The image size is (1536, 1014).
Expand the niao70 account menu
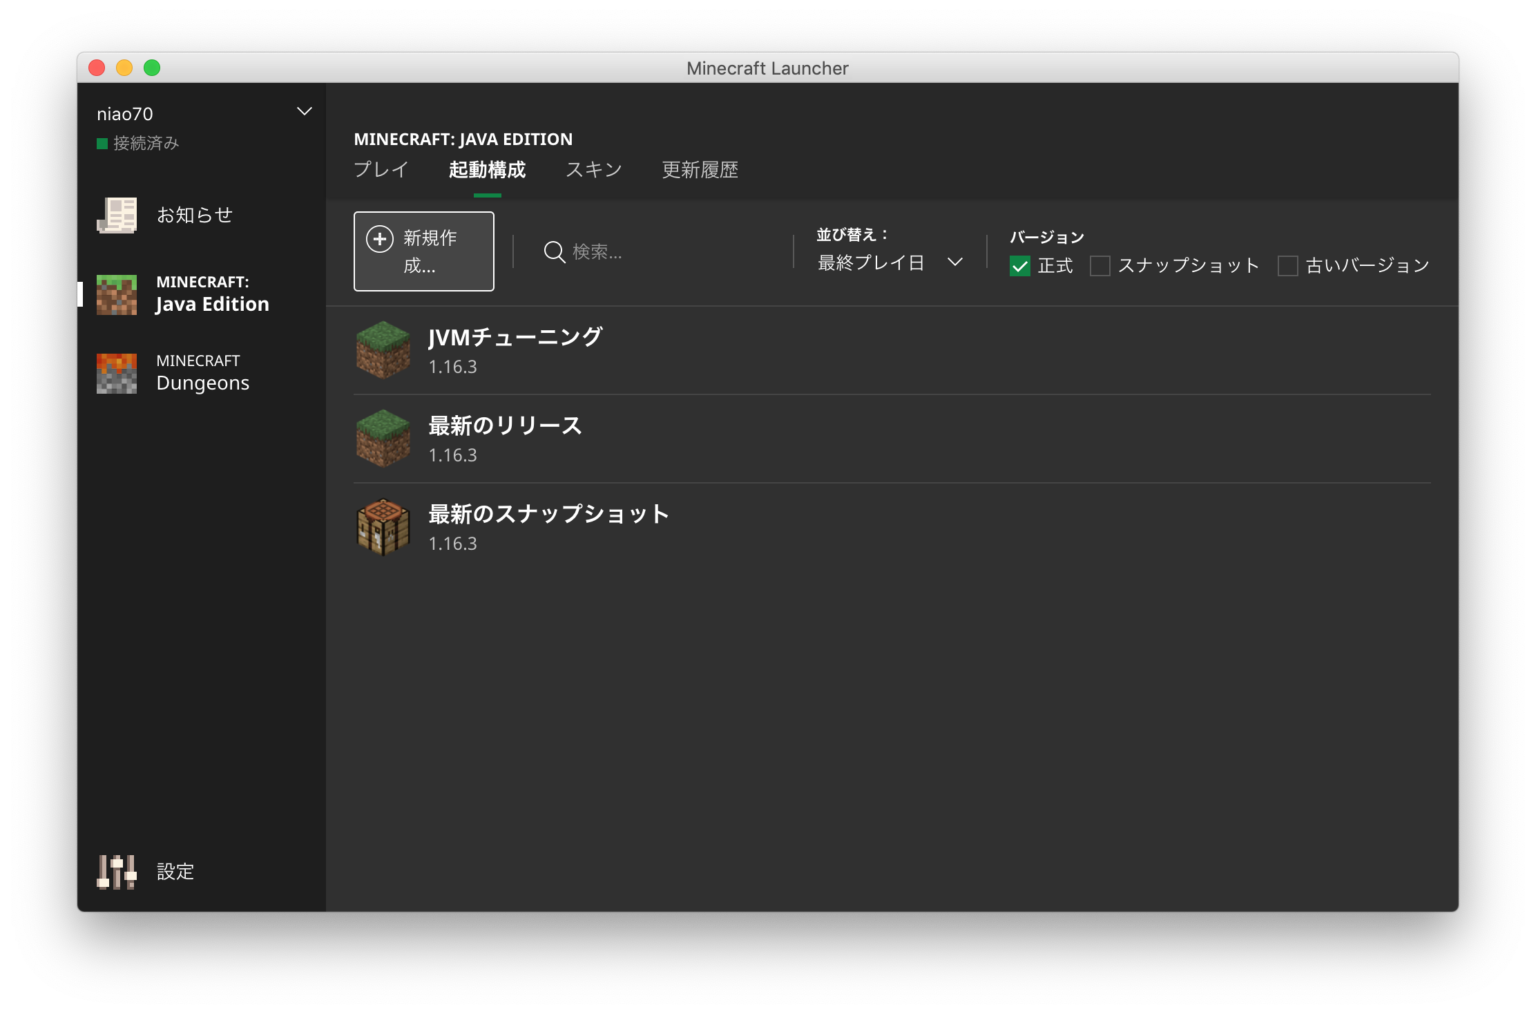303,112
